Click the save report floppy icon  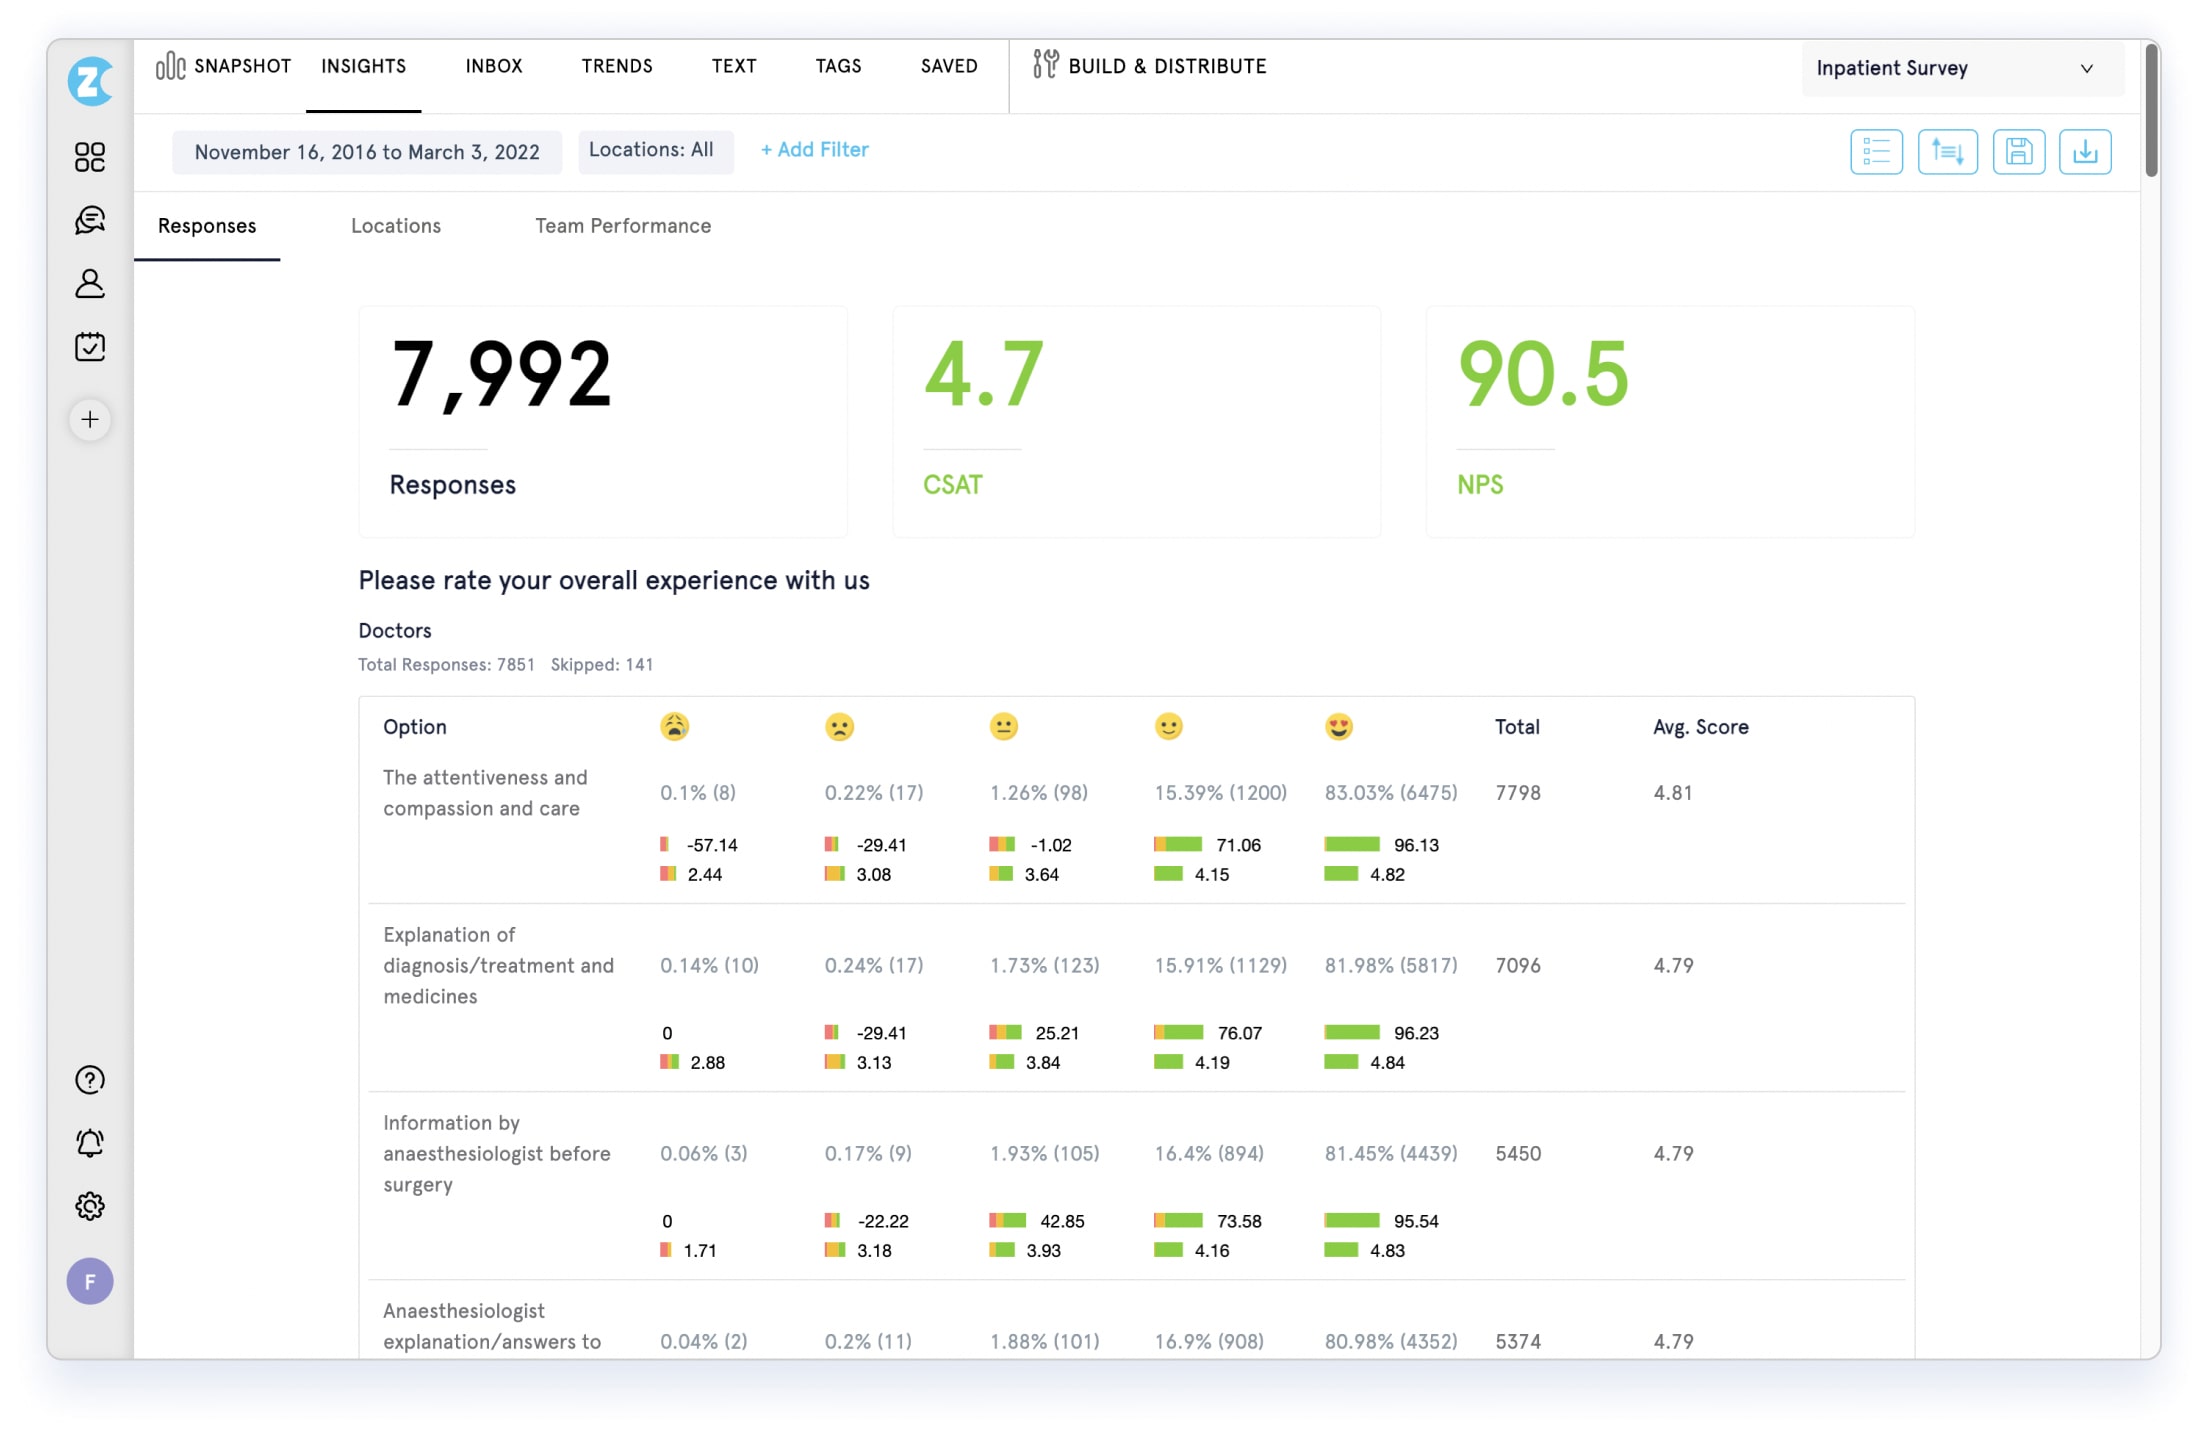pos(2018,152)
